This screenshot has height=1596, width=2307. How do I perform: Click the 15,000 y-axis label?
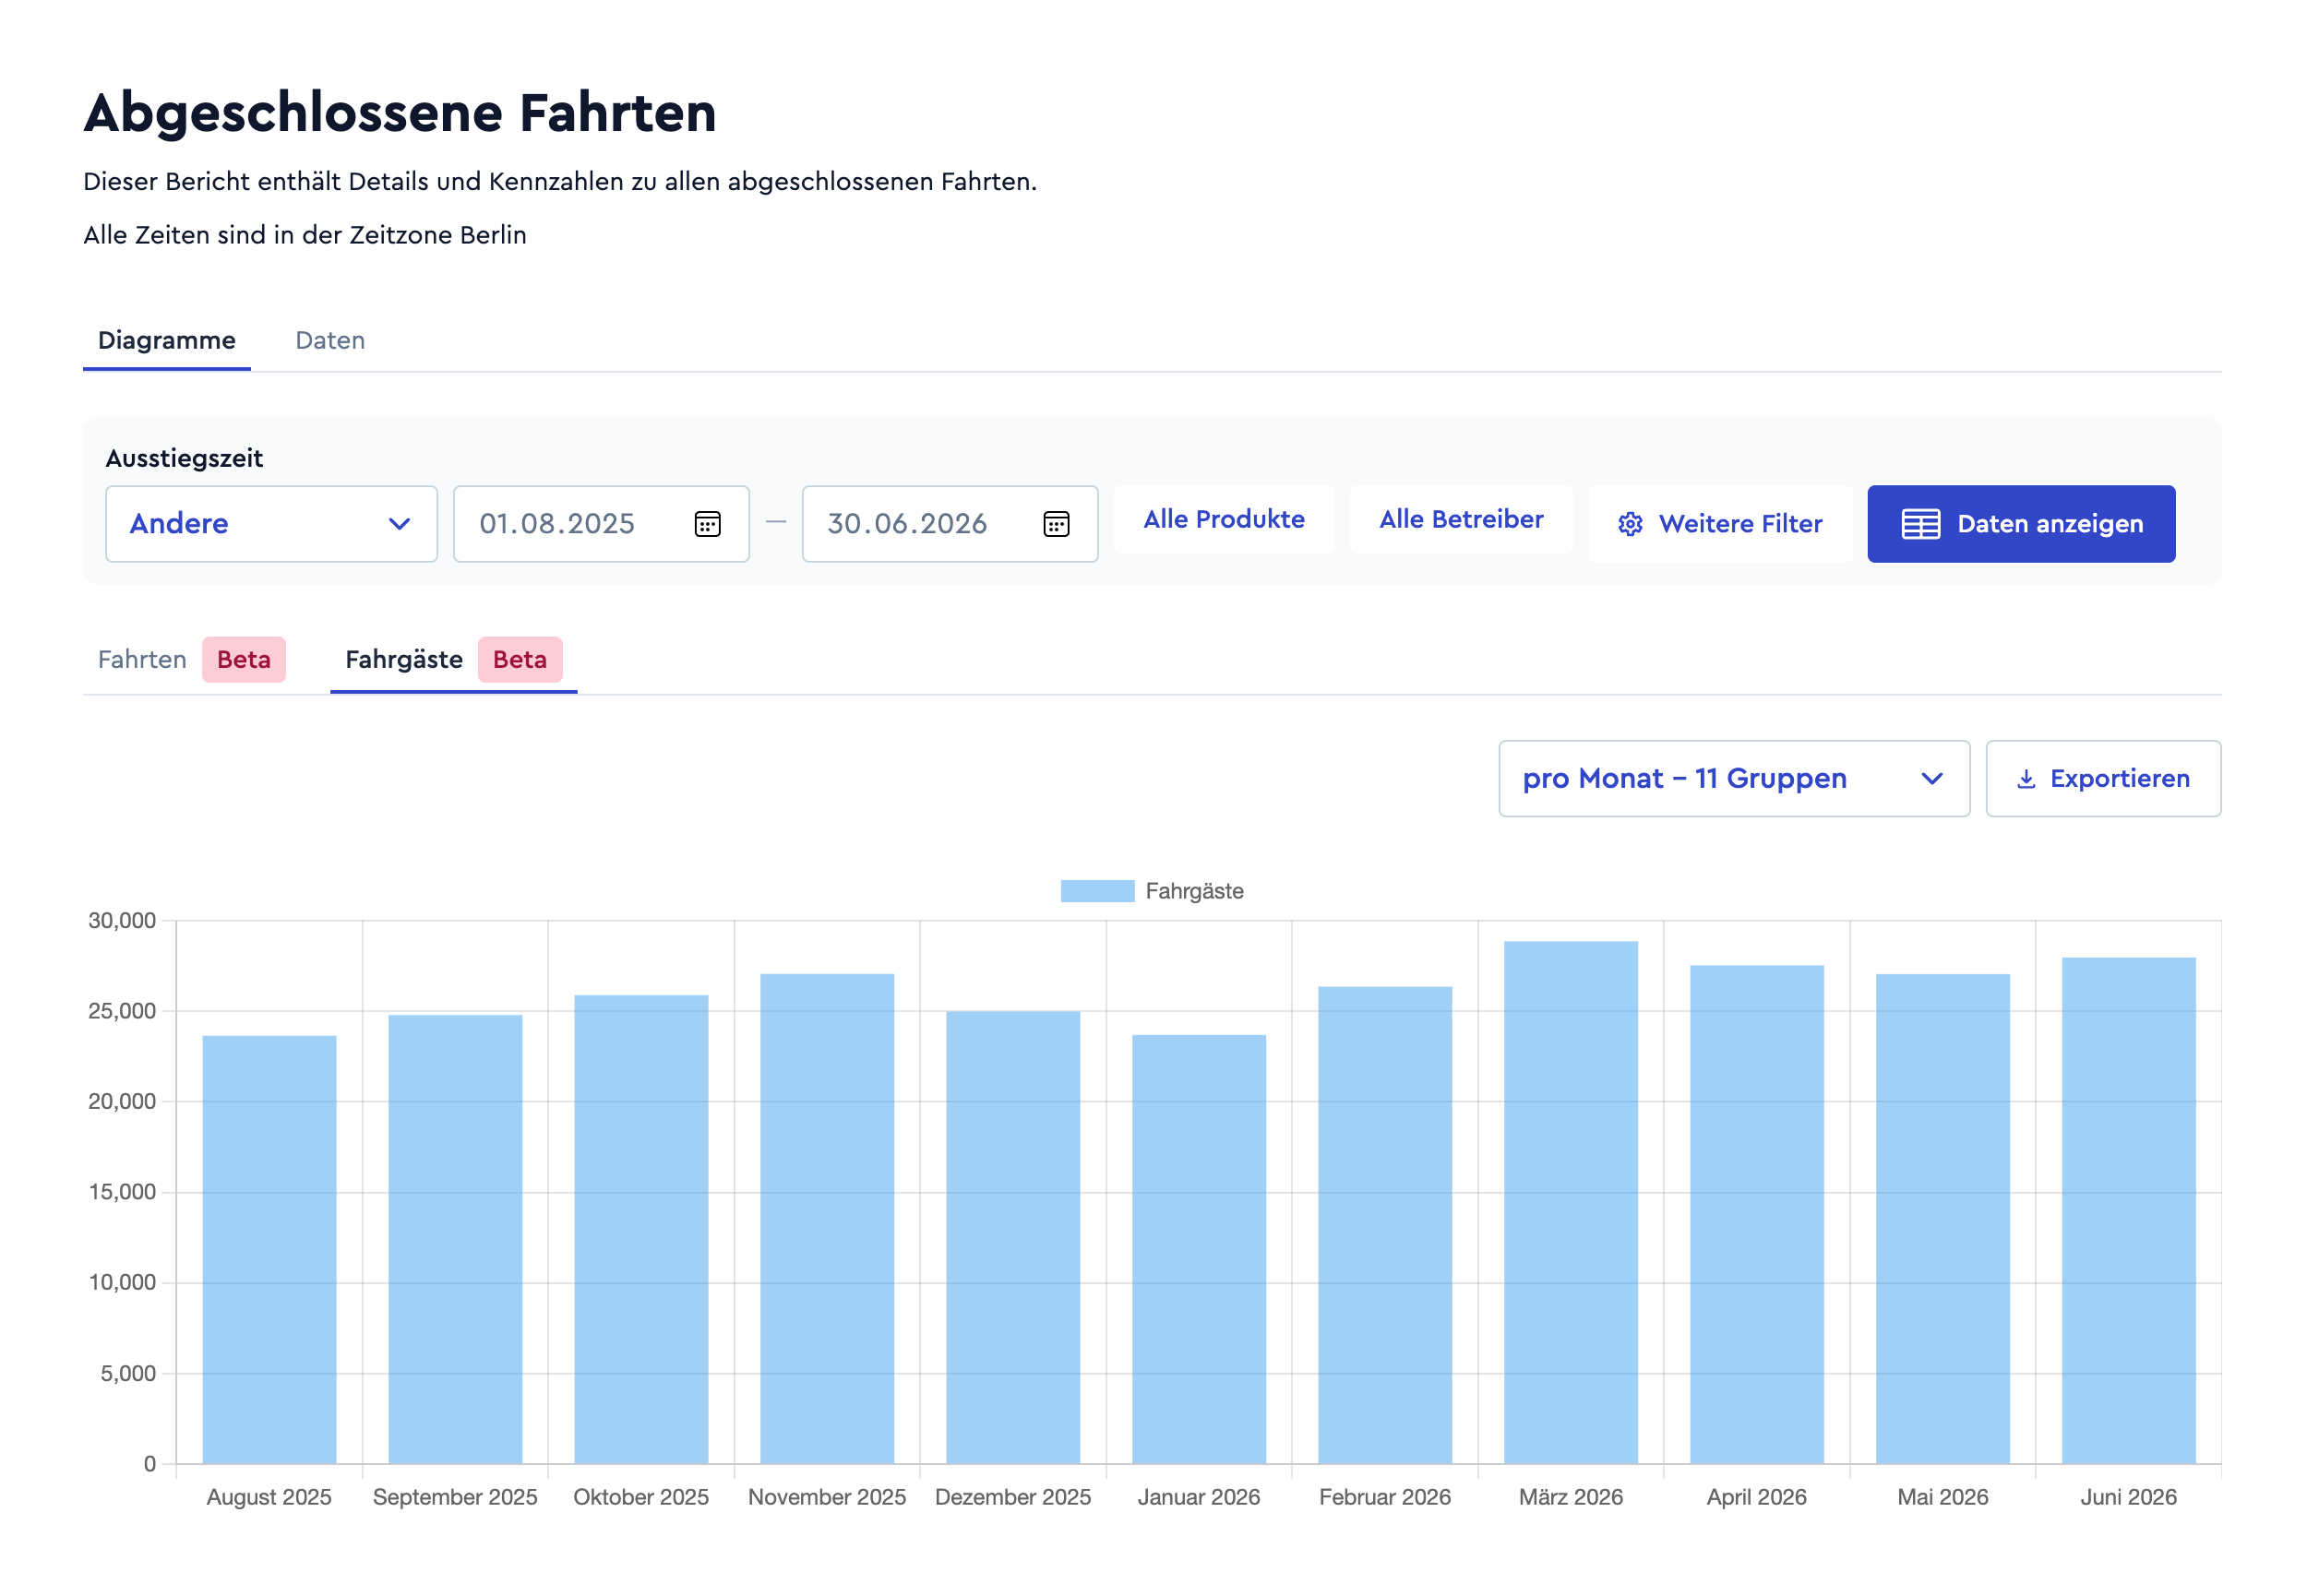(122, 1192)
